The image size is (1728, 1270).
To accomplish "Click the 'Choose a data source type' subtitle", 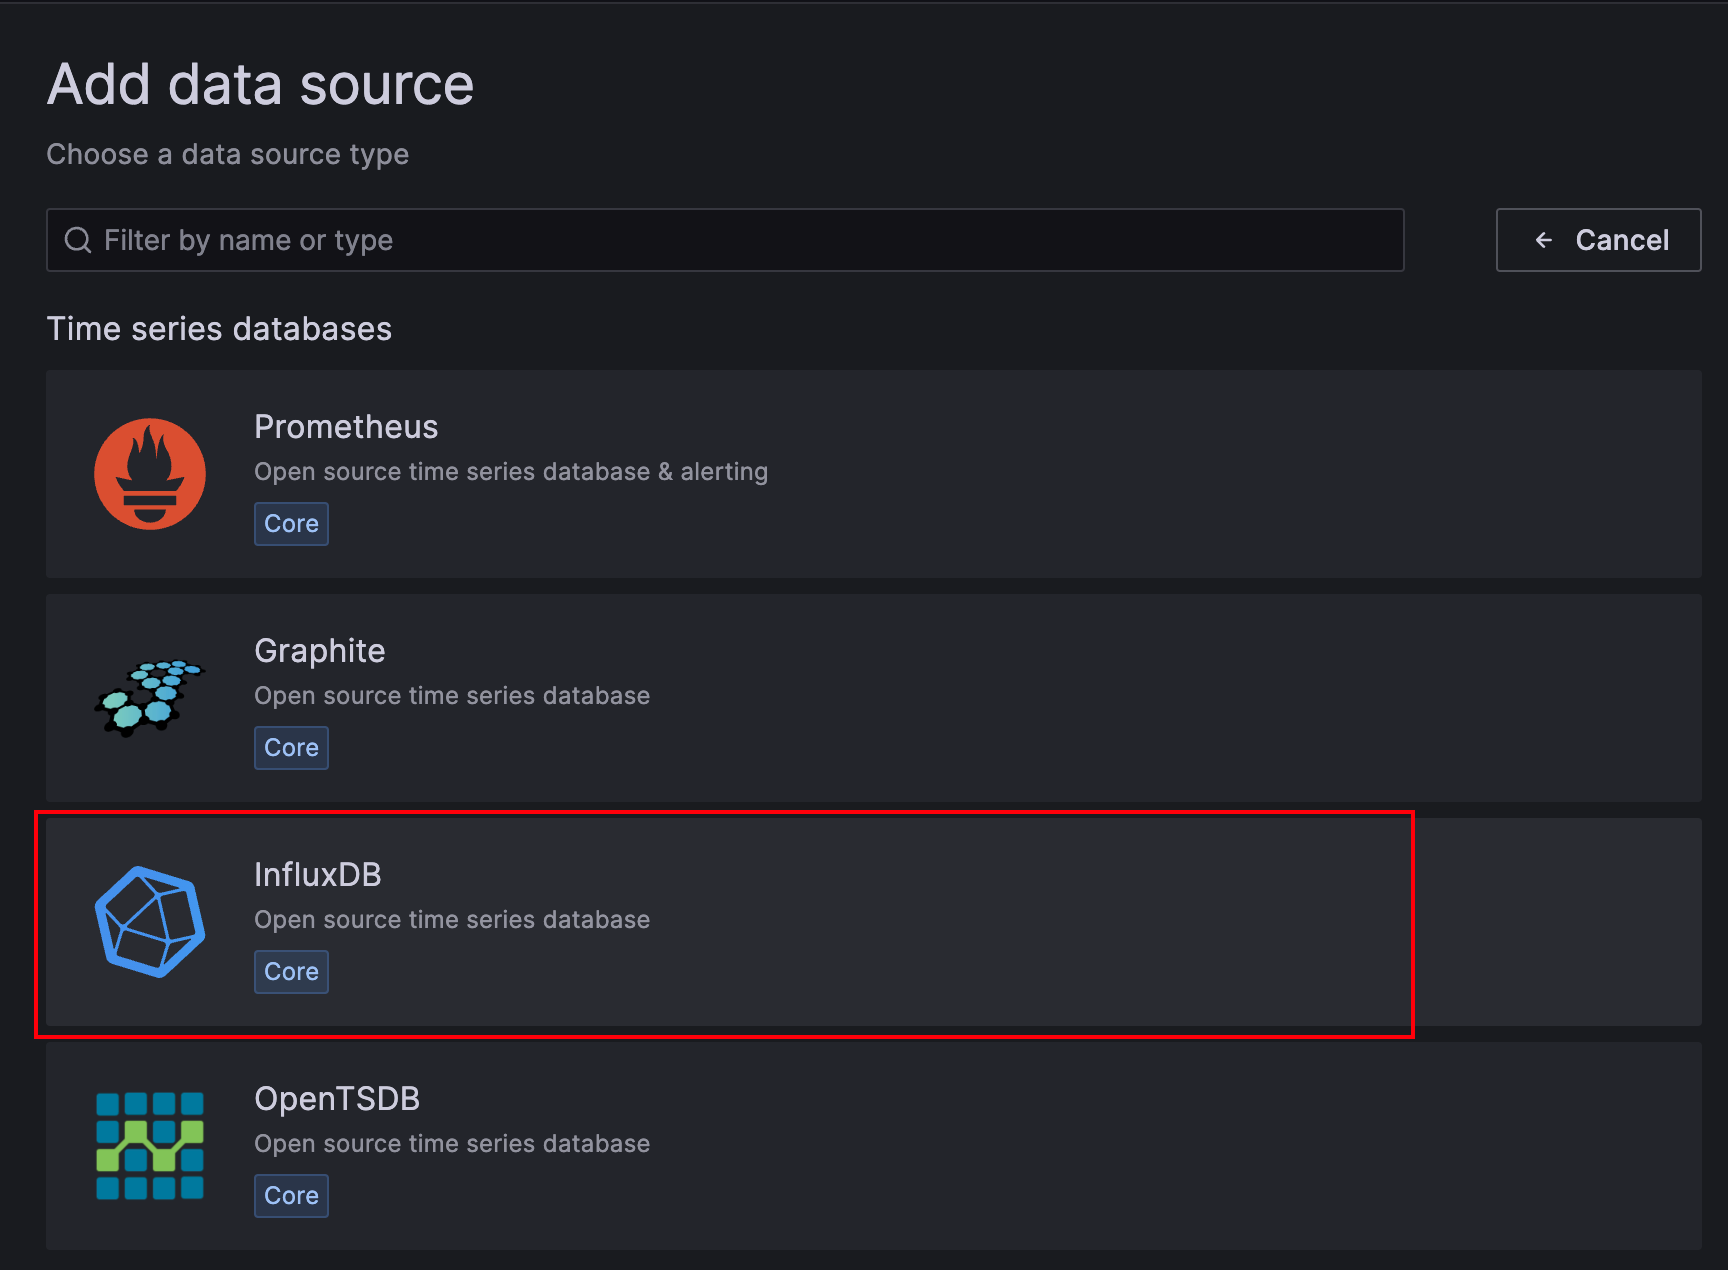I will tap(228, 155).
